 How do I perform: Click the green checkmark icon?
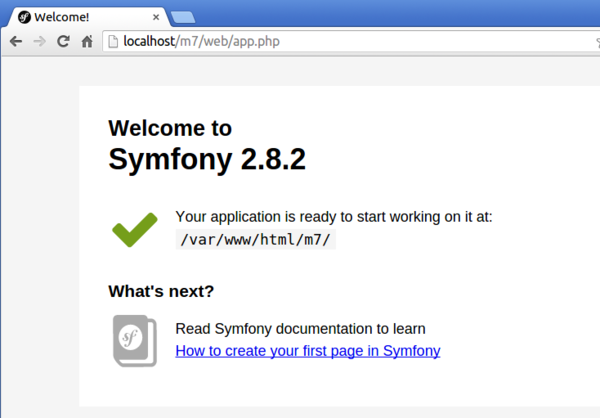134,229
